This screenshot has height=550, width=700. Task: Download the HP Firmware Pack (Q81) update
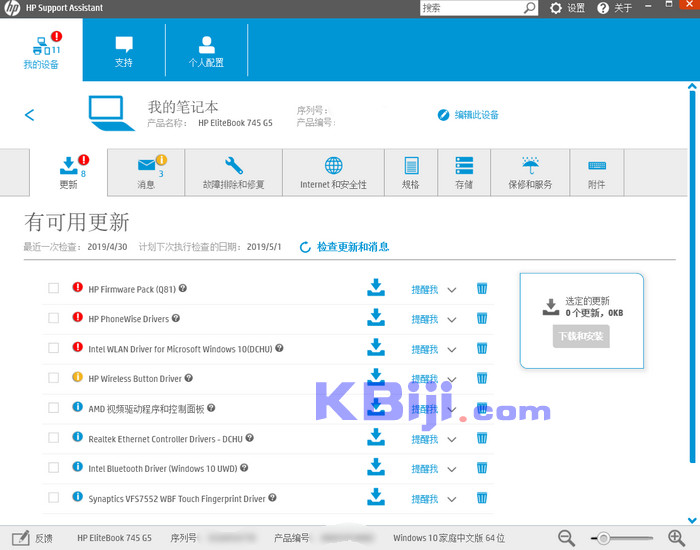[x=376, y=288]
